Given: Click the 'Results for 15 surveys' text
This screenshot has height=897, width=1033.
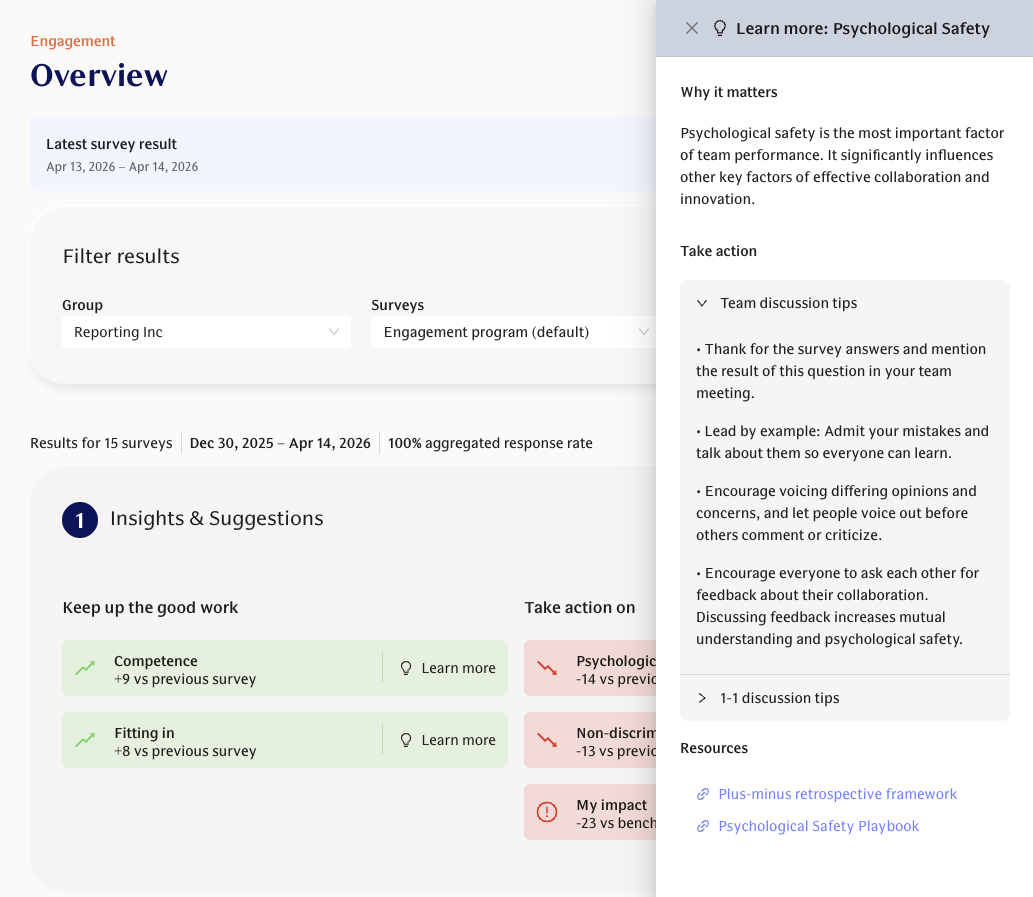Looking at the screenshot, I should point(101,443).
